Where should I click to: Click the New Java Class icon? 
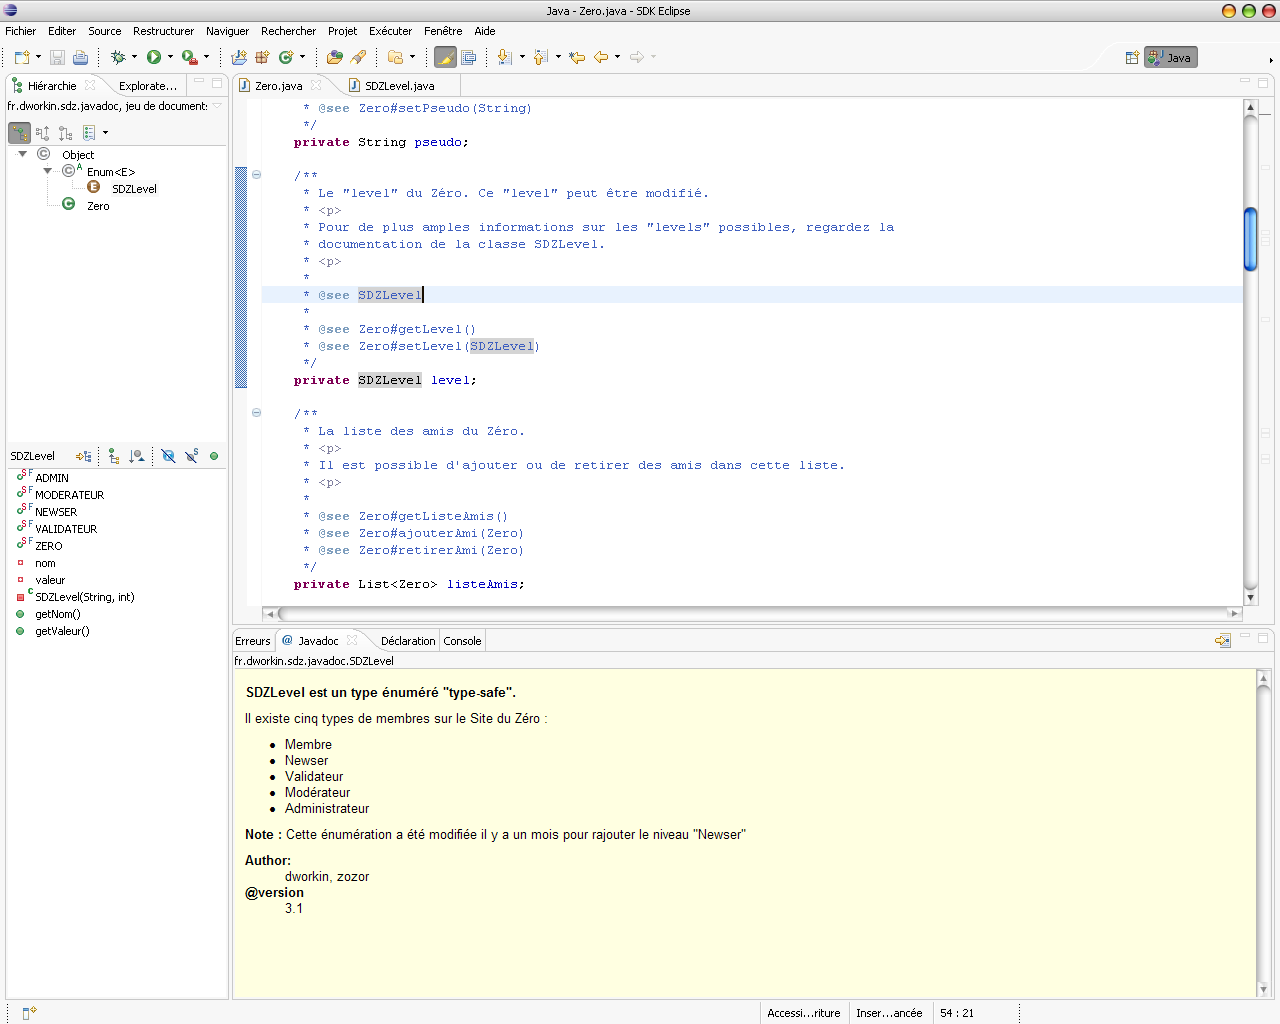pos(286,58)
